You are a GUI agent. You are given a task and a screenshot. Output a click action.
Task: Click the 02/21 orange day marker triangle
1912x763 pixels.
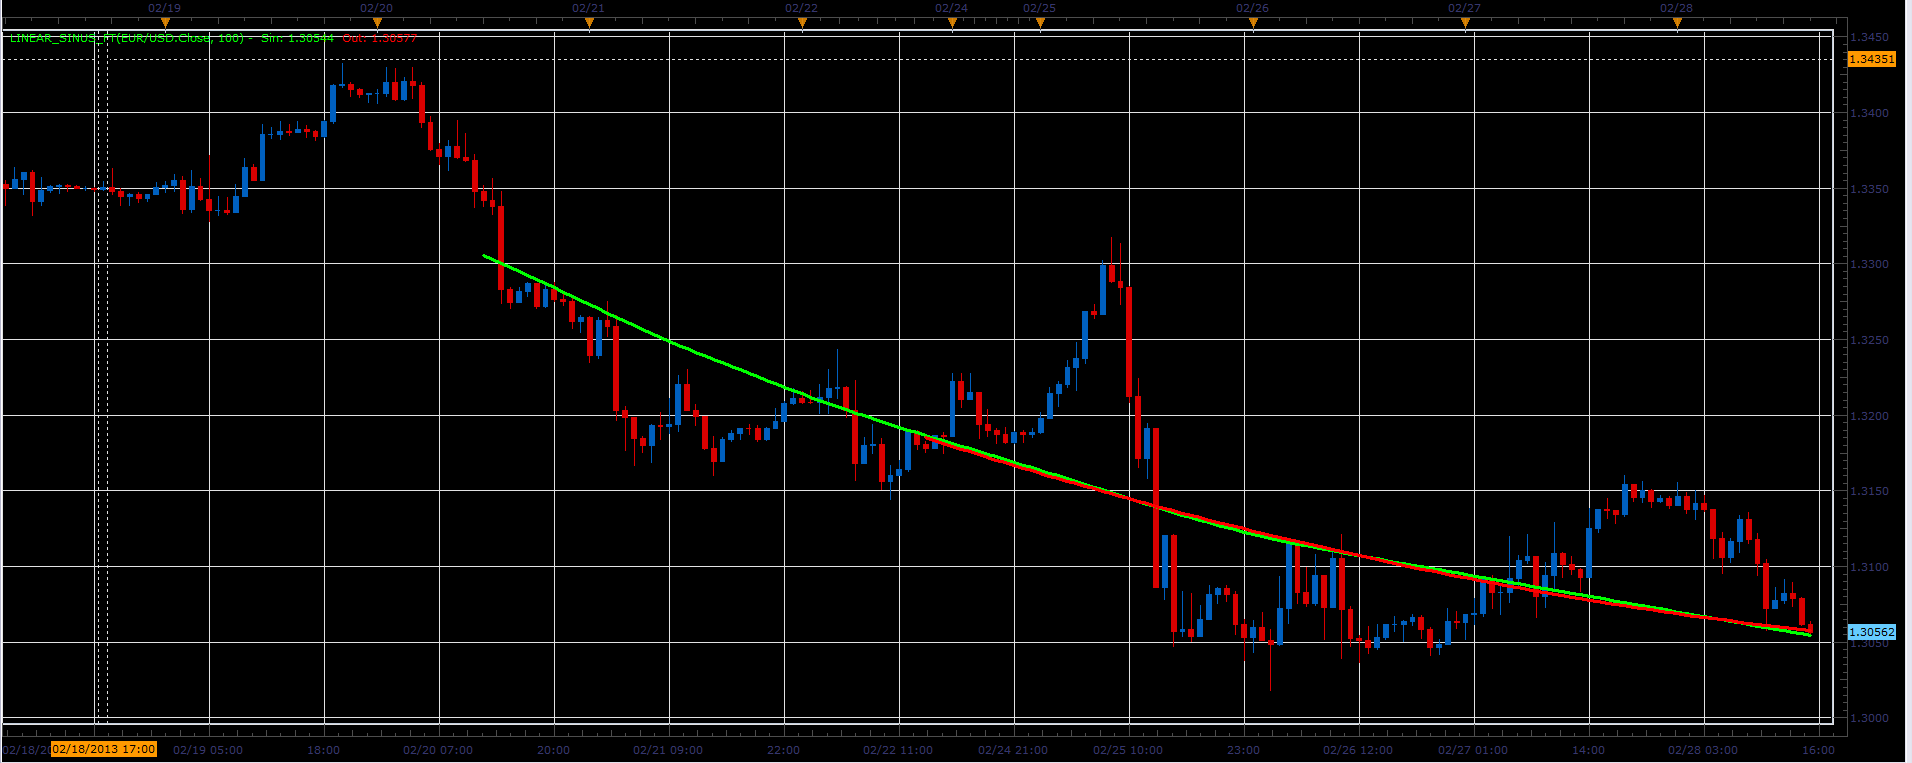589,23
